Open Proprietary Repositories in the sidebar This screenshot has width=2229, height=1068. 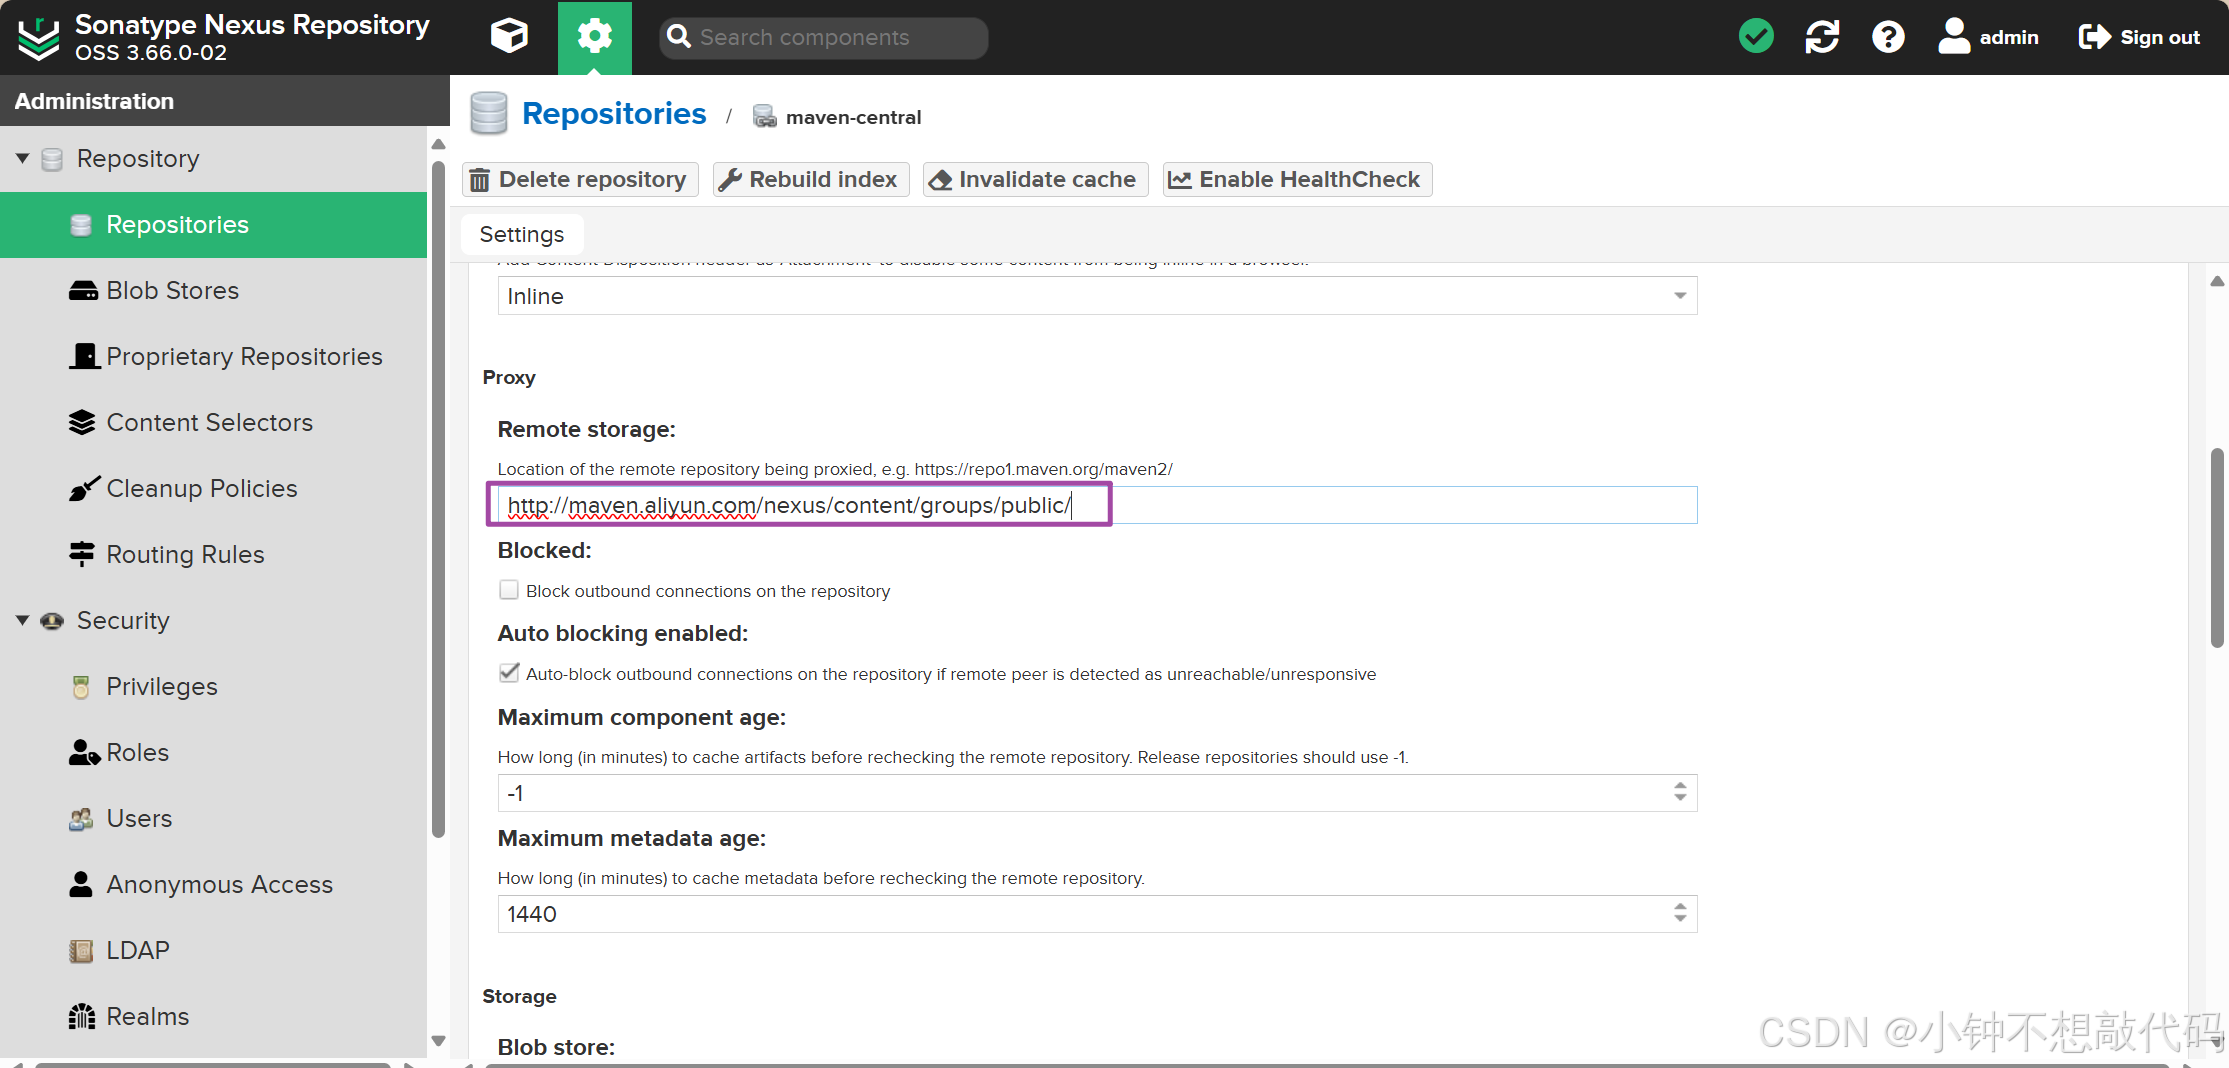[x=214, y=357]
